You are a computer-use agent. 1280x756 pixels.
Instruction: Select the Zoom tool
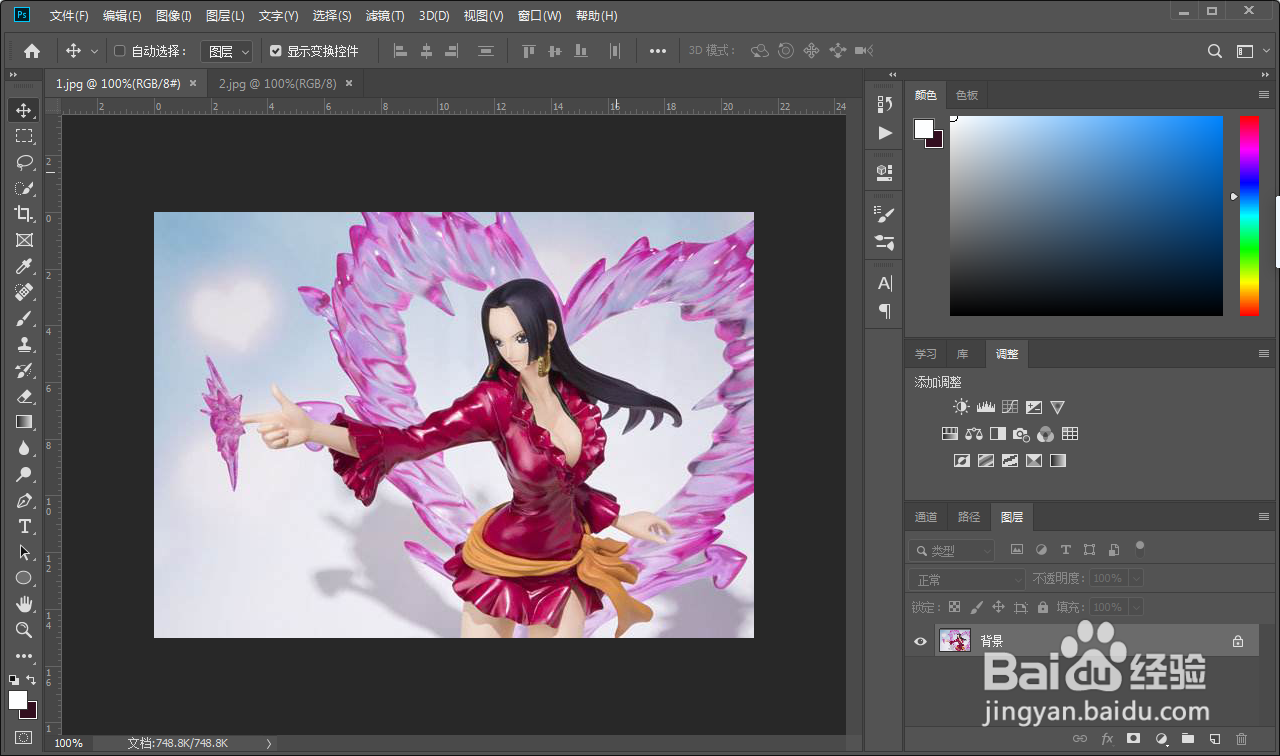click(x=24, y=630)
